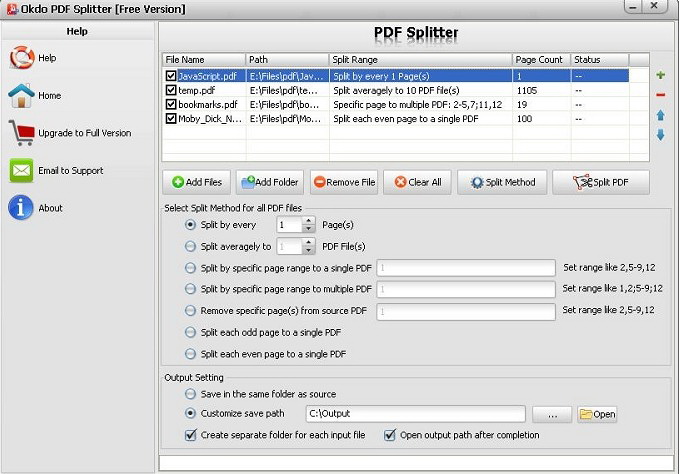Click the Split by every pages number field
The width and height of the screenshot is (680, 474).
[290, 225]
